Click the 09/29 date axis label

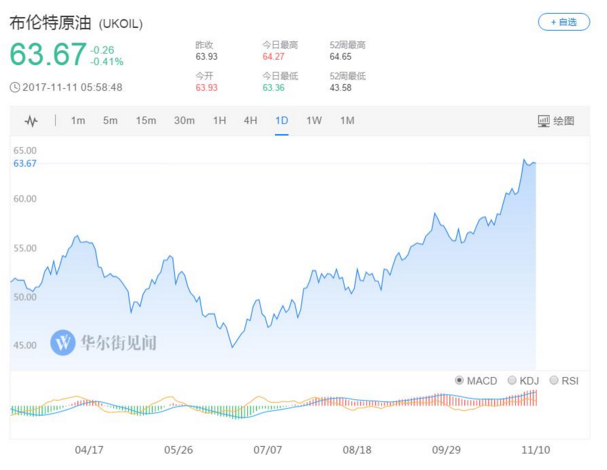click(x=446, y=450)
